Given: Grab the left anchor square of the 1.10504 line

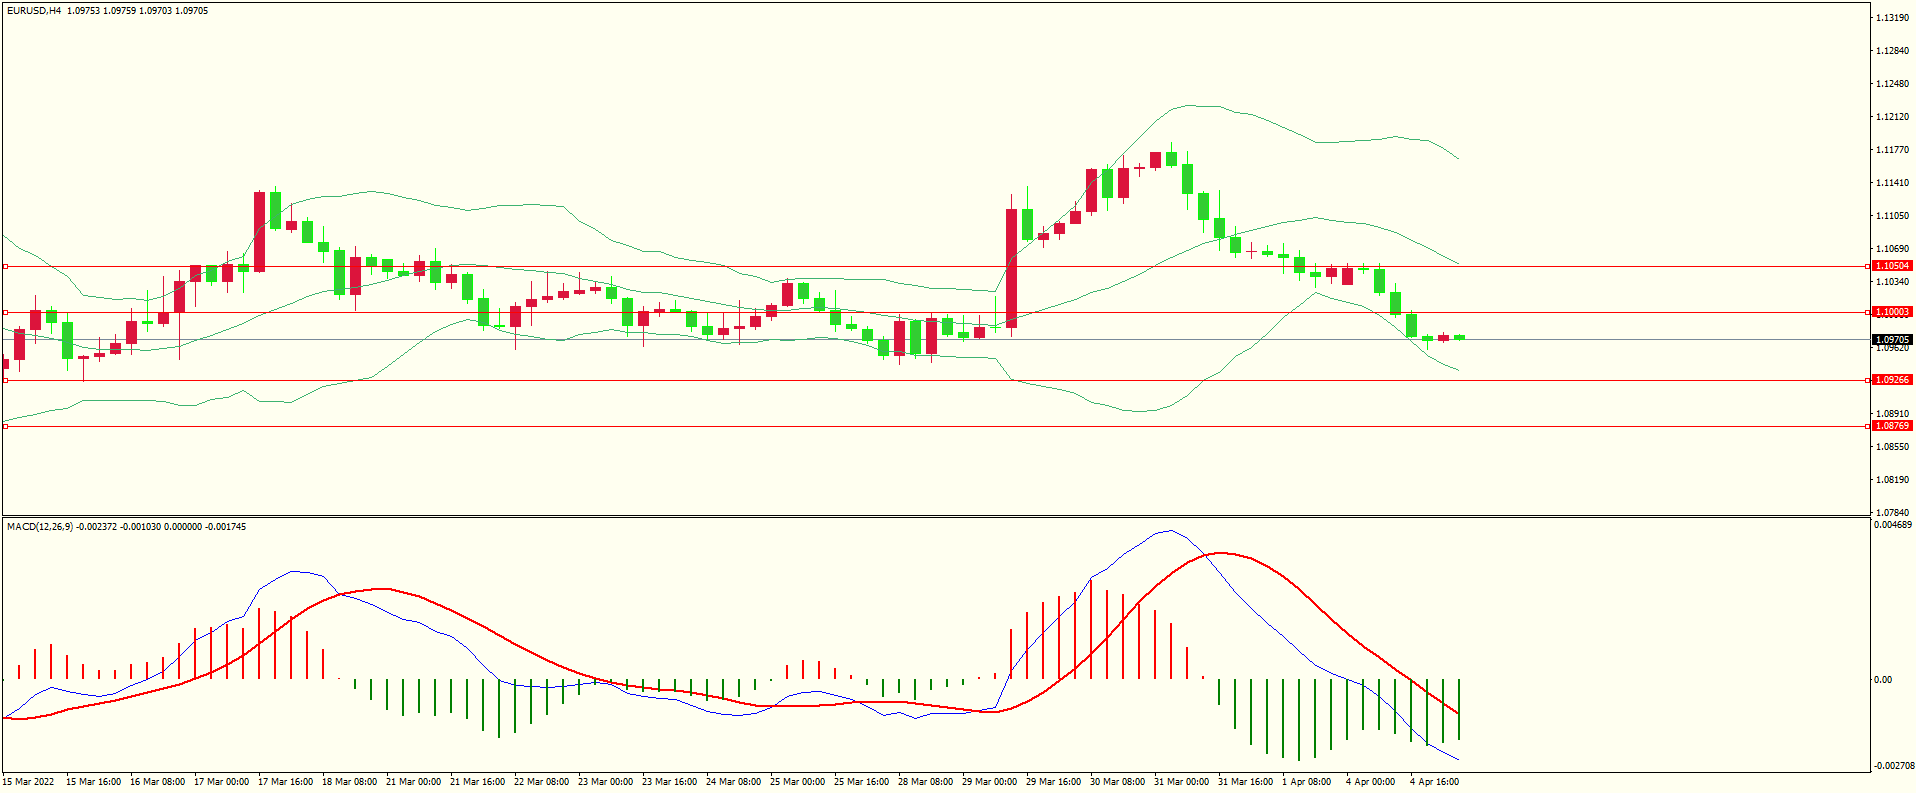Looking at the screenshot, I should point(5,266).
